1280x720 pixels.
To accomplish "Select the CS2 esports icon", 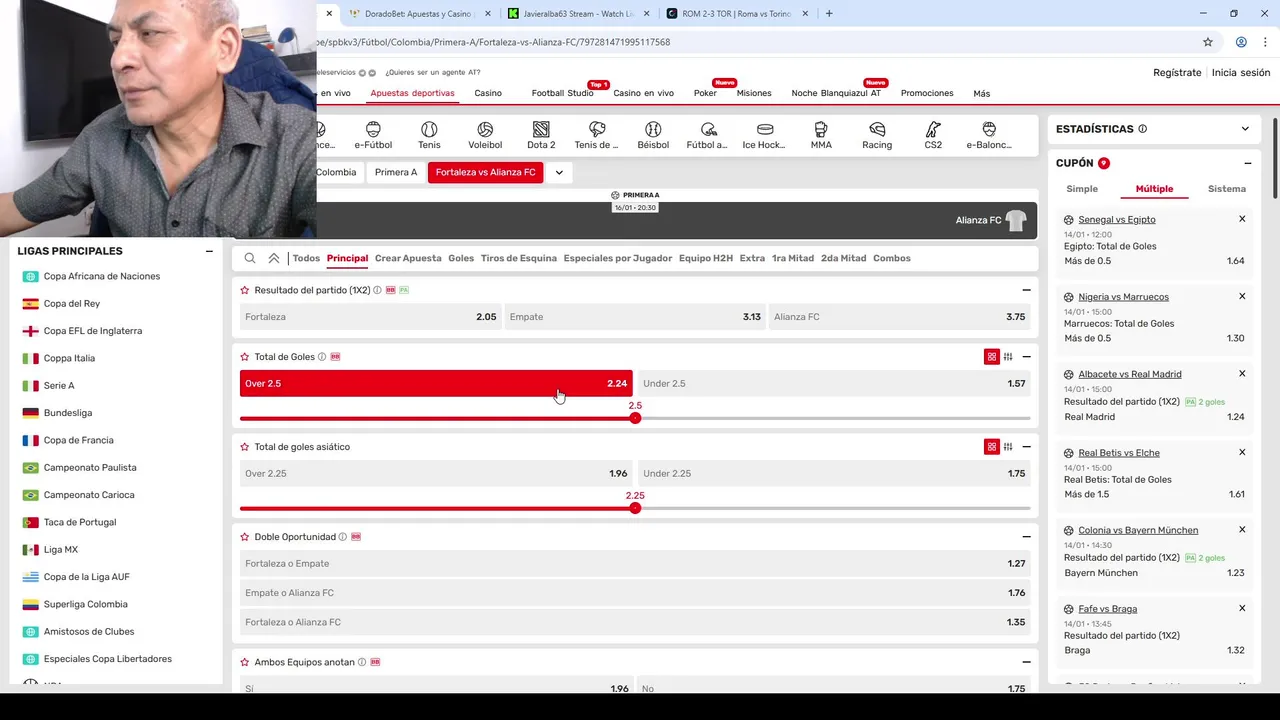I will coord(933,135).
